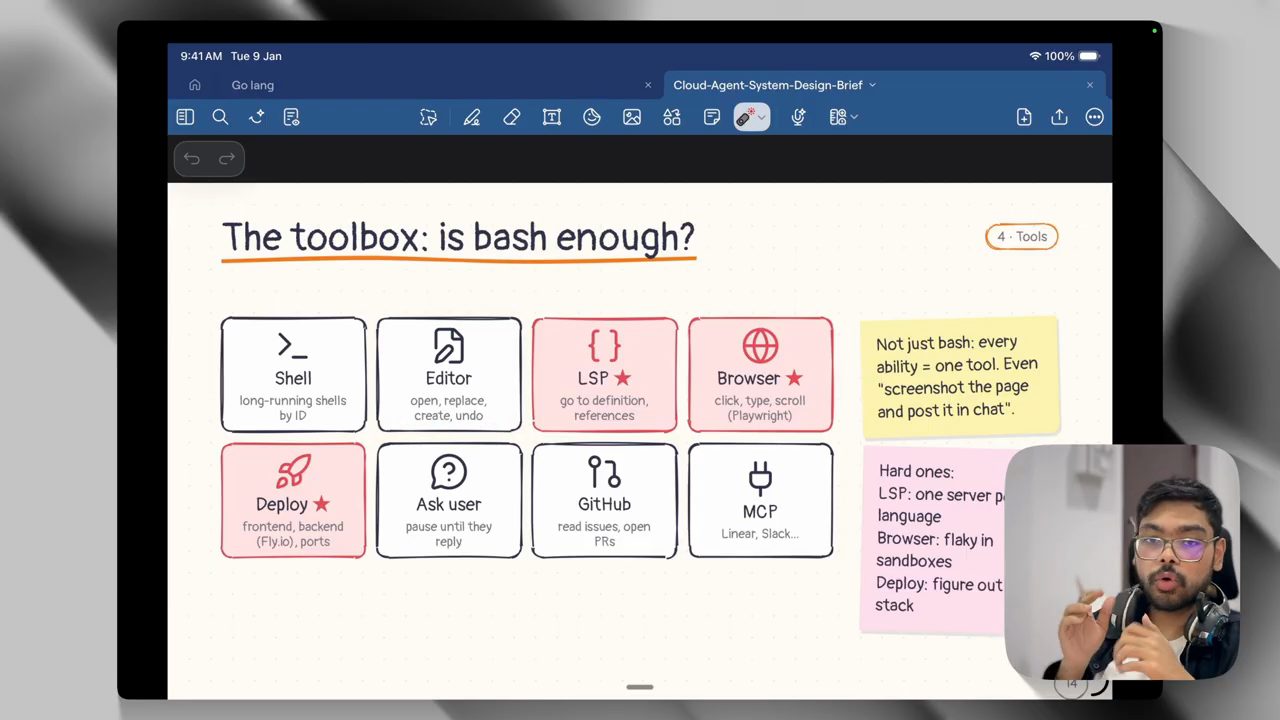Redo the last undone action

(x=226, y=158)
